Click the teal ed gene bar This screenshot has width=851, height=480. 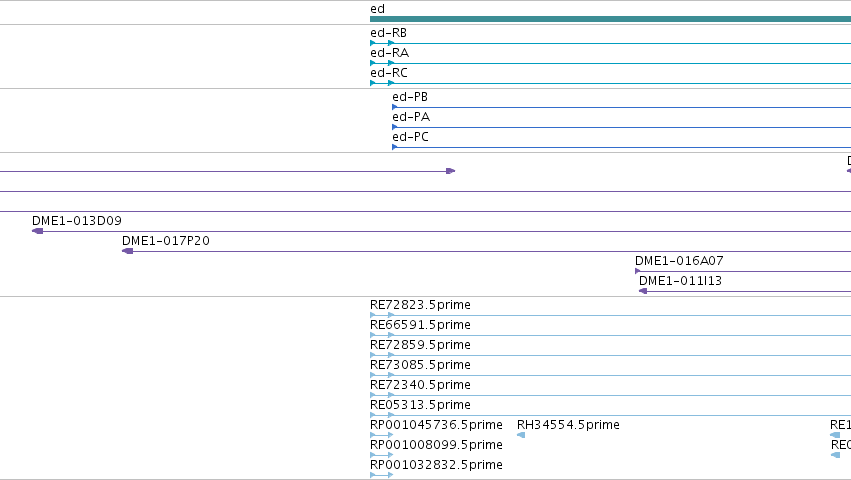[611, 19]
